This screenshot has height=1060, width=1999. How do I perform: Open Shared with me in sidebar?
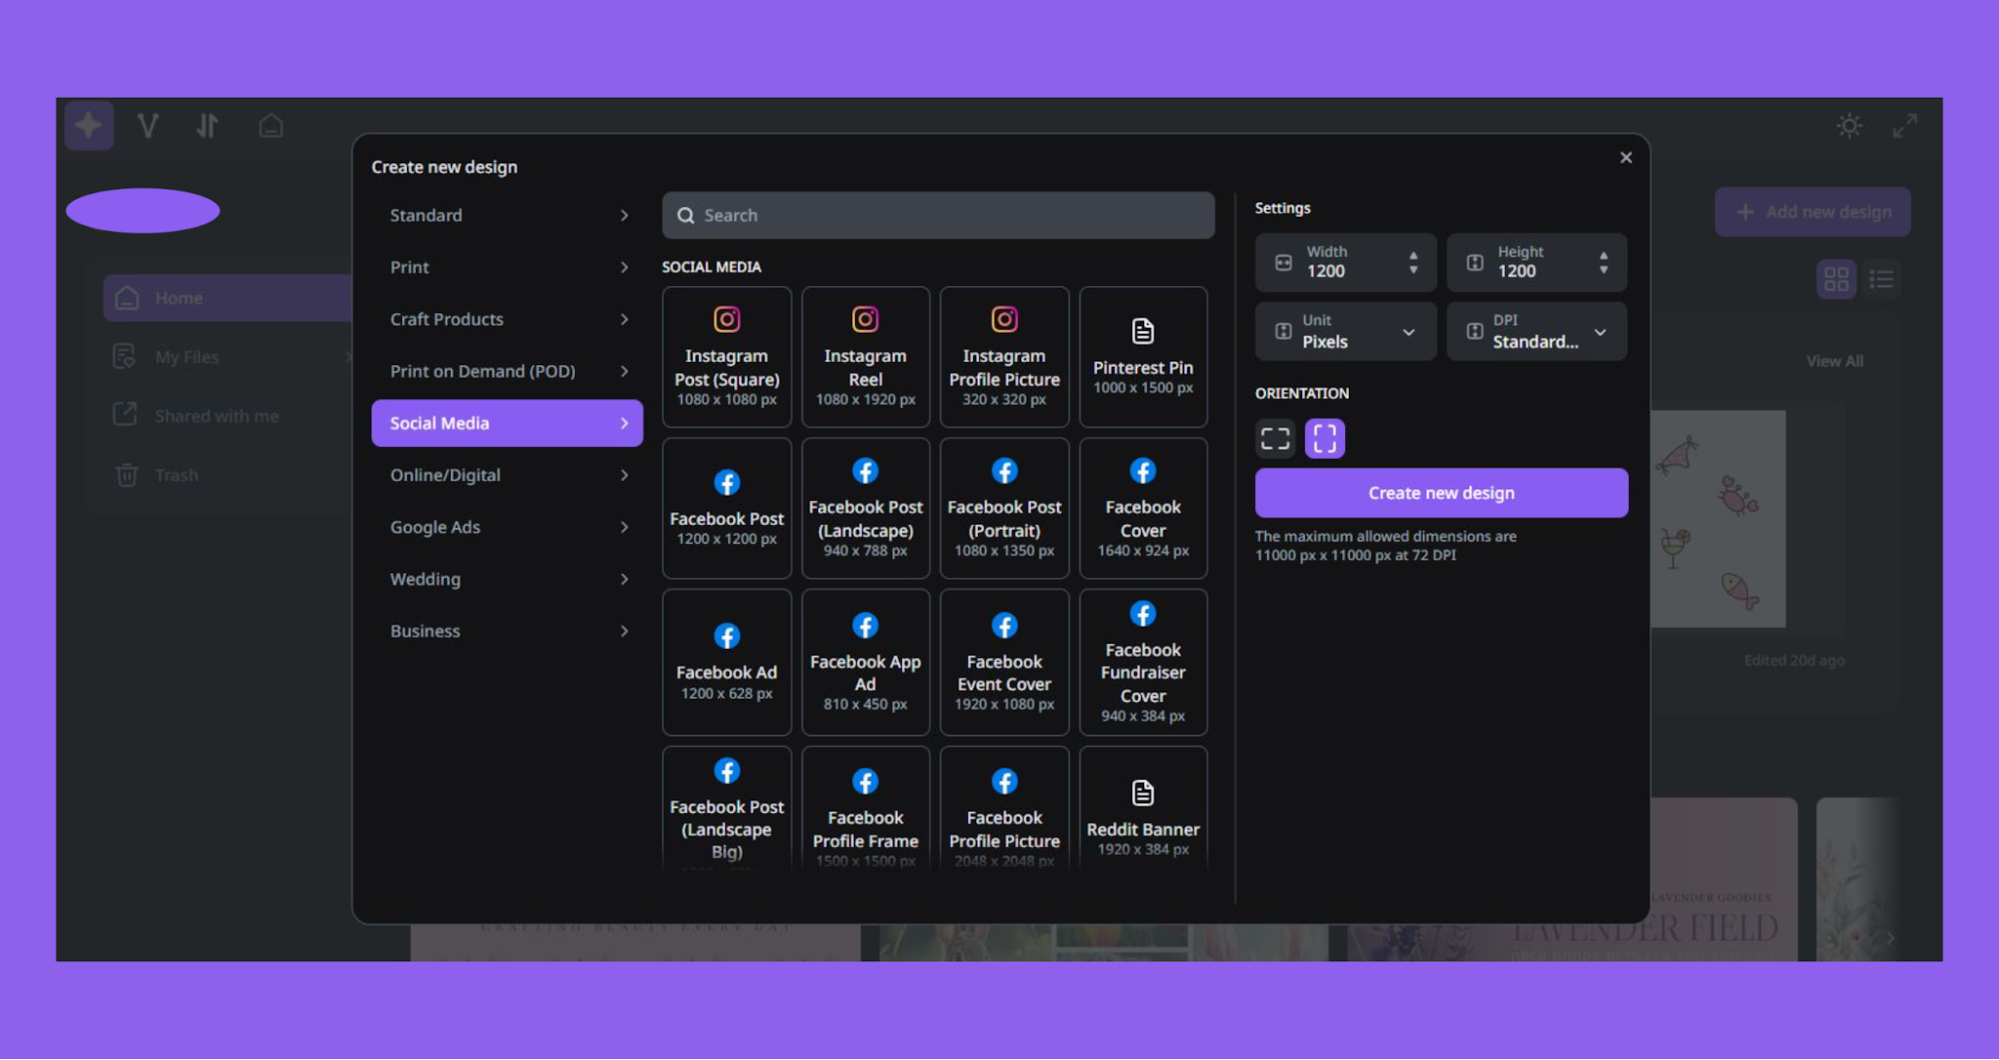[x=228, y=416]
